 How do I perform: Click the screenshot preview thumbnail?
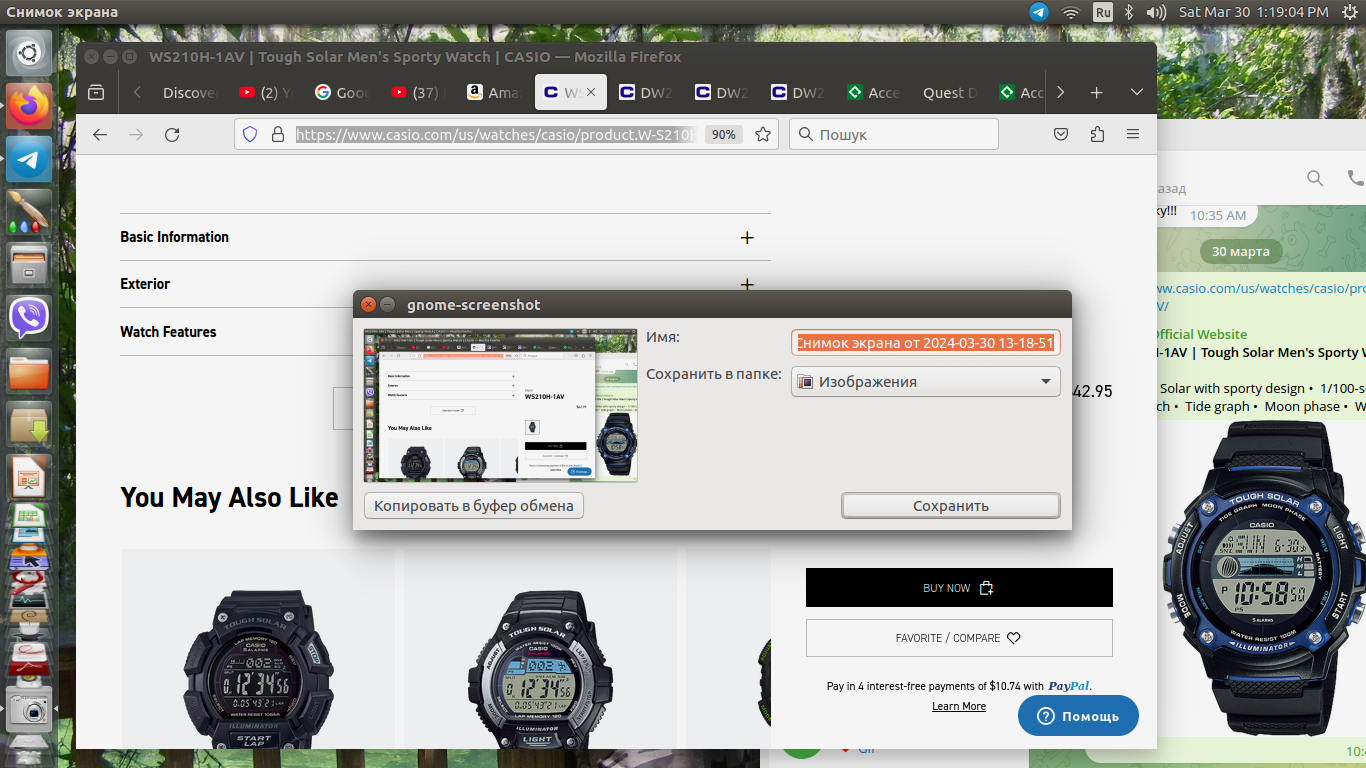click(501, 405)
